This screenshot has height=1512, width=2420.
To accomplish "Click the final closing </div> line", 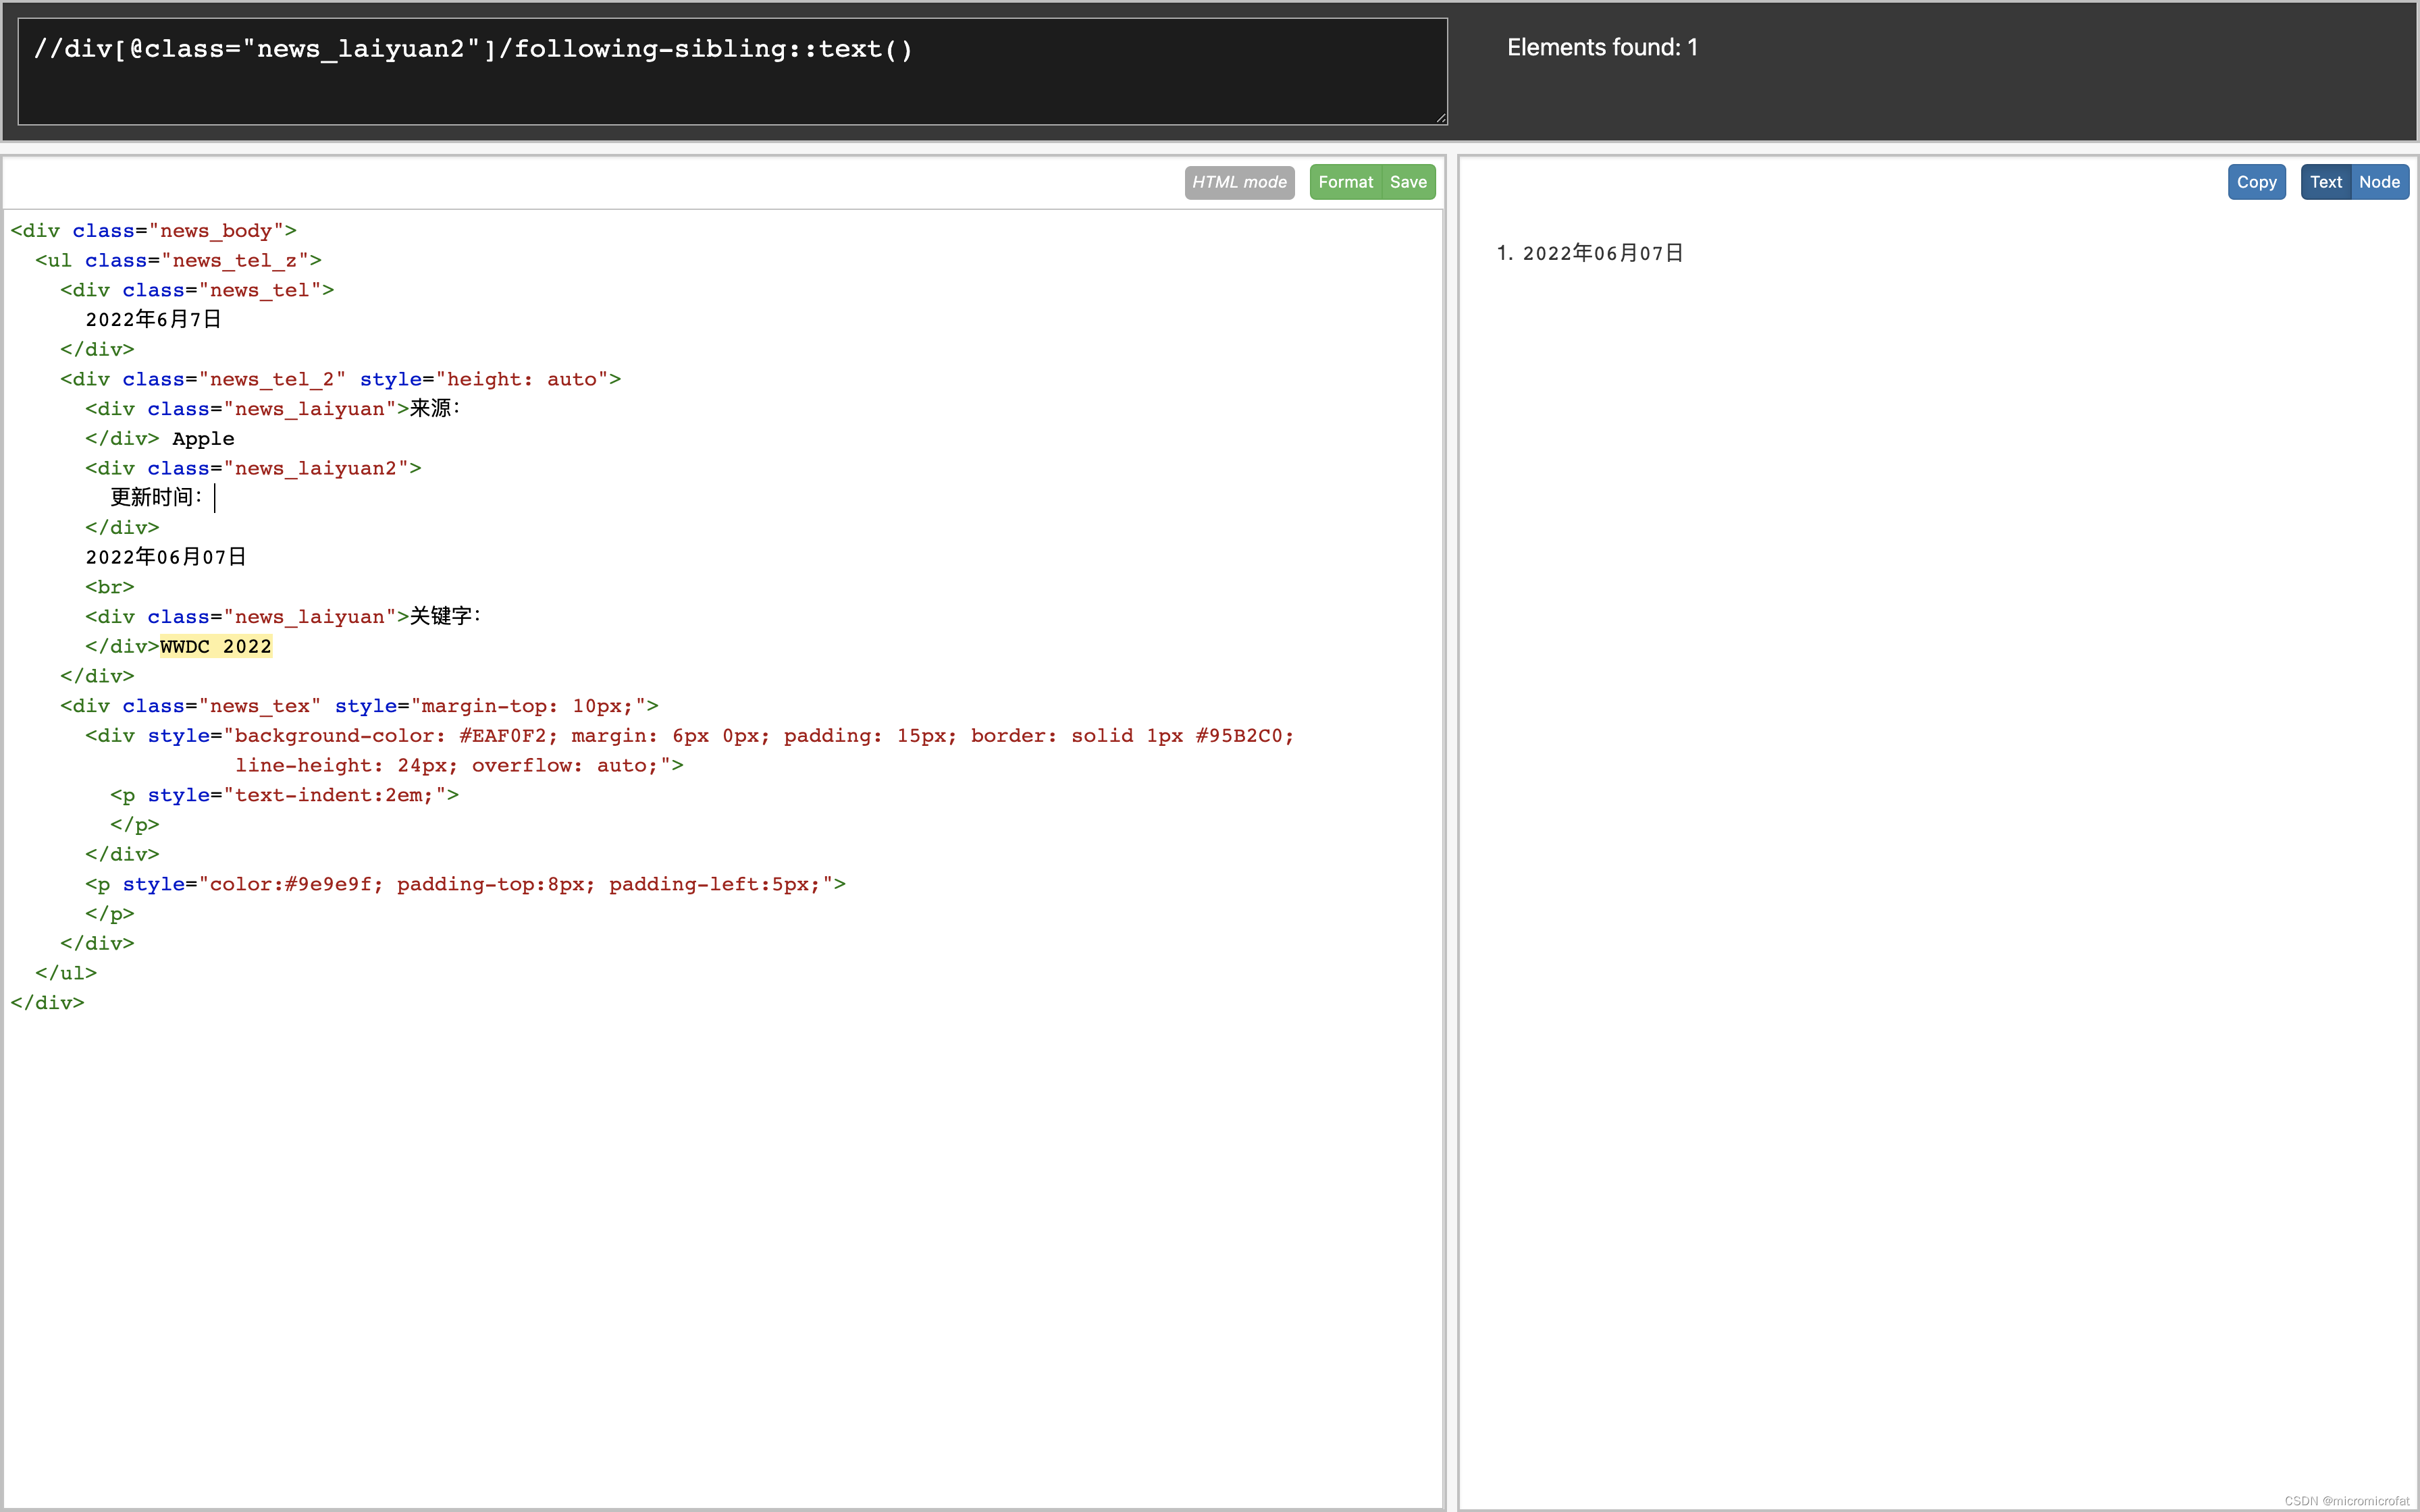I will pos(47,1003).
